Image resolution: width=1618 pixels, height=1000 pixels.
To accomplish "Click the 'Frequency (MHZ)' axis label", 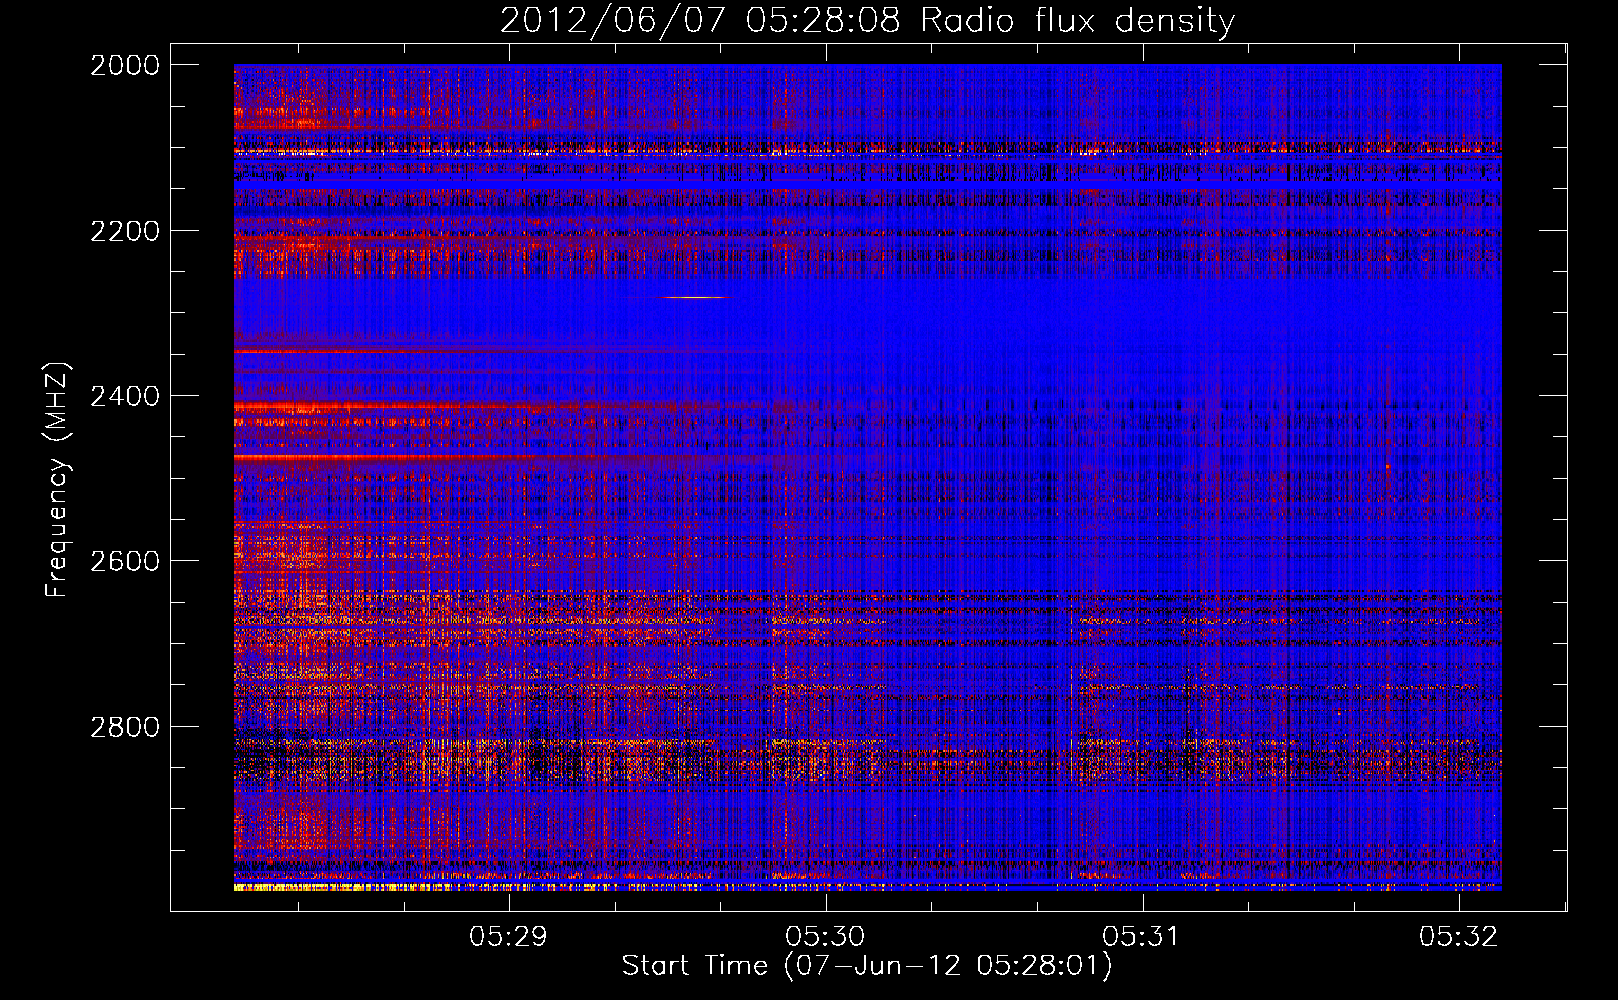I will point(58,480).
